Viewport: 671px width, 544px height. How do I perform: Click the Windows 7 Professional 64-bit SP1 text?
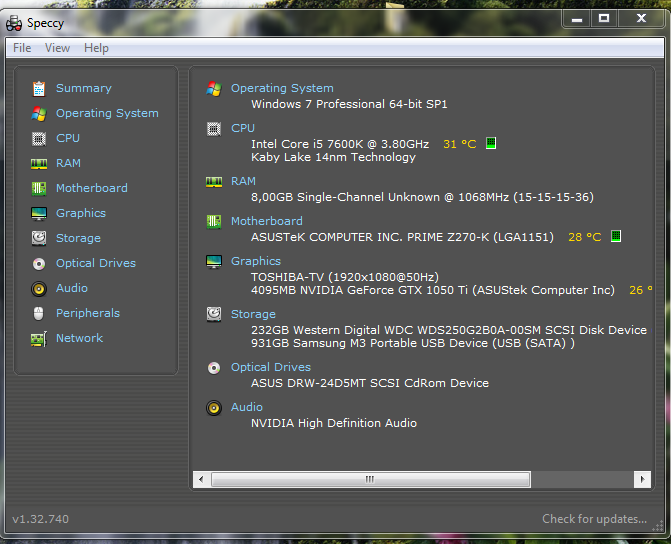click(x=349, y=104)
